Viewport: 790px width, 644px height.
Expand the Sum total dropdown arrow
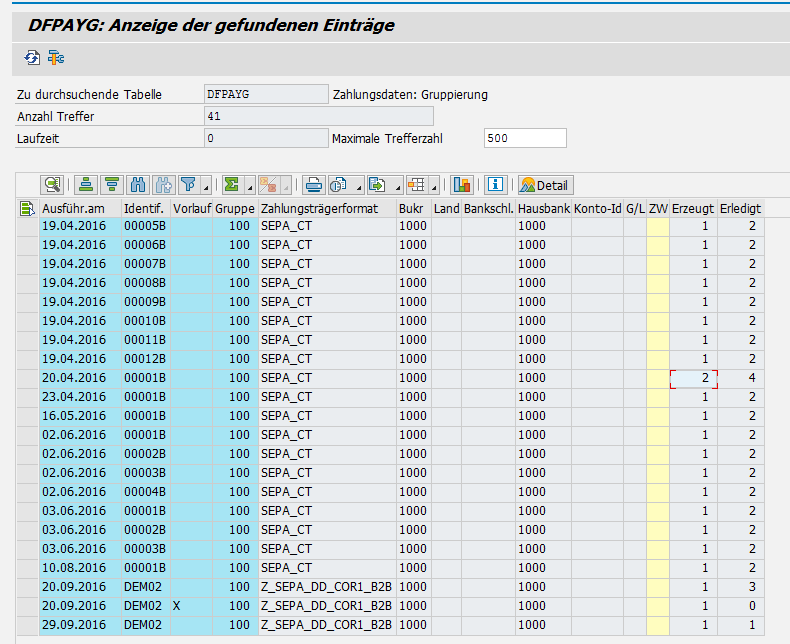point(249,187)
